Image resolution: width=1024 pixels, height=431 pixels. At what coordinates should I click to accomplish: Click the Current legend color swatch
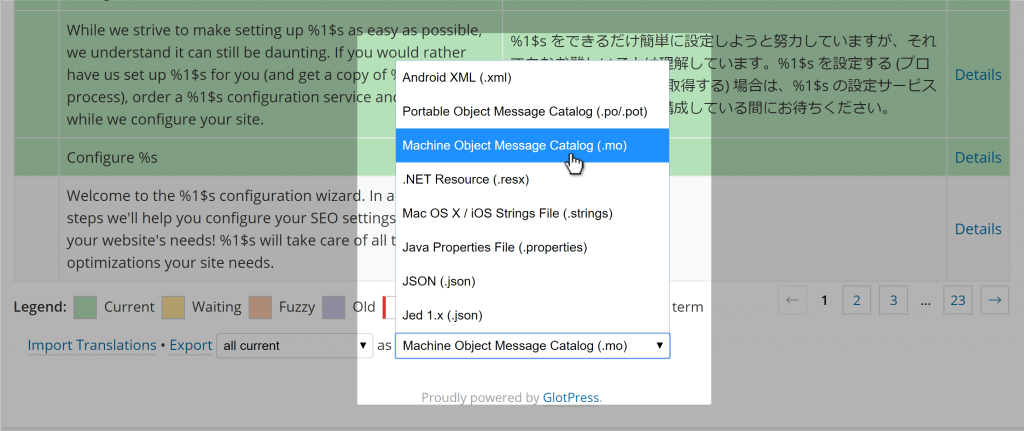point(85,307)
